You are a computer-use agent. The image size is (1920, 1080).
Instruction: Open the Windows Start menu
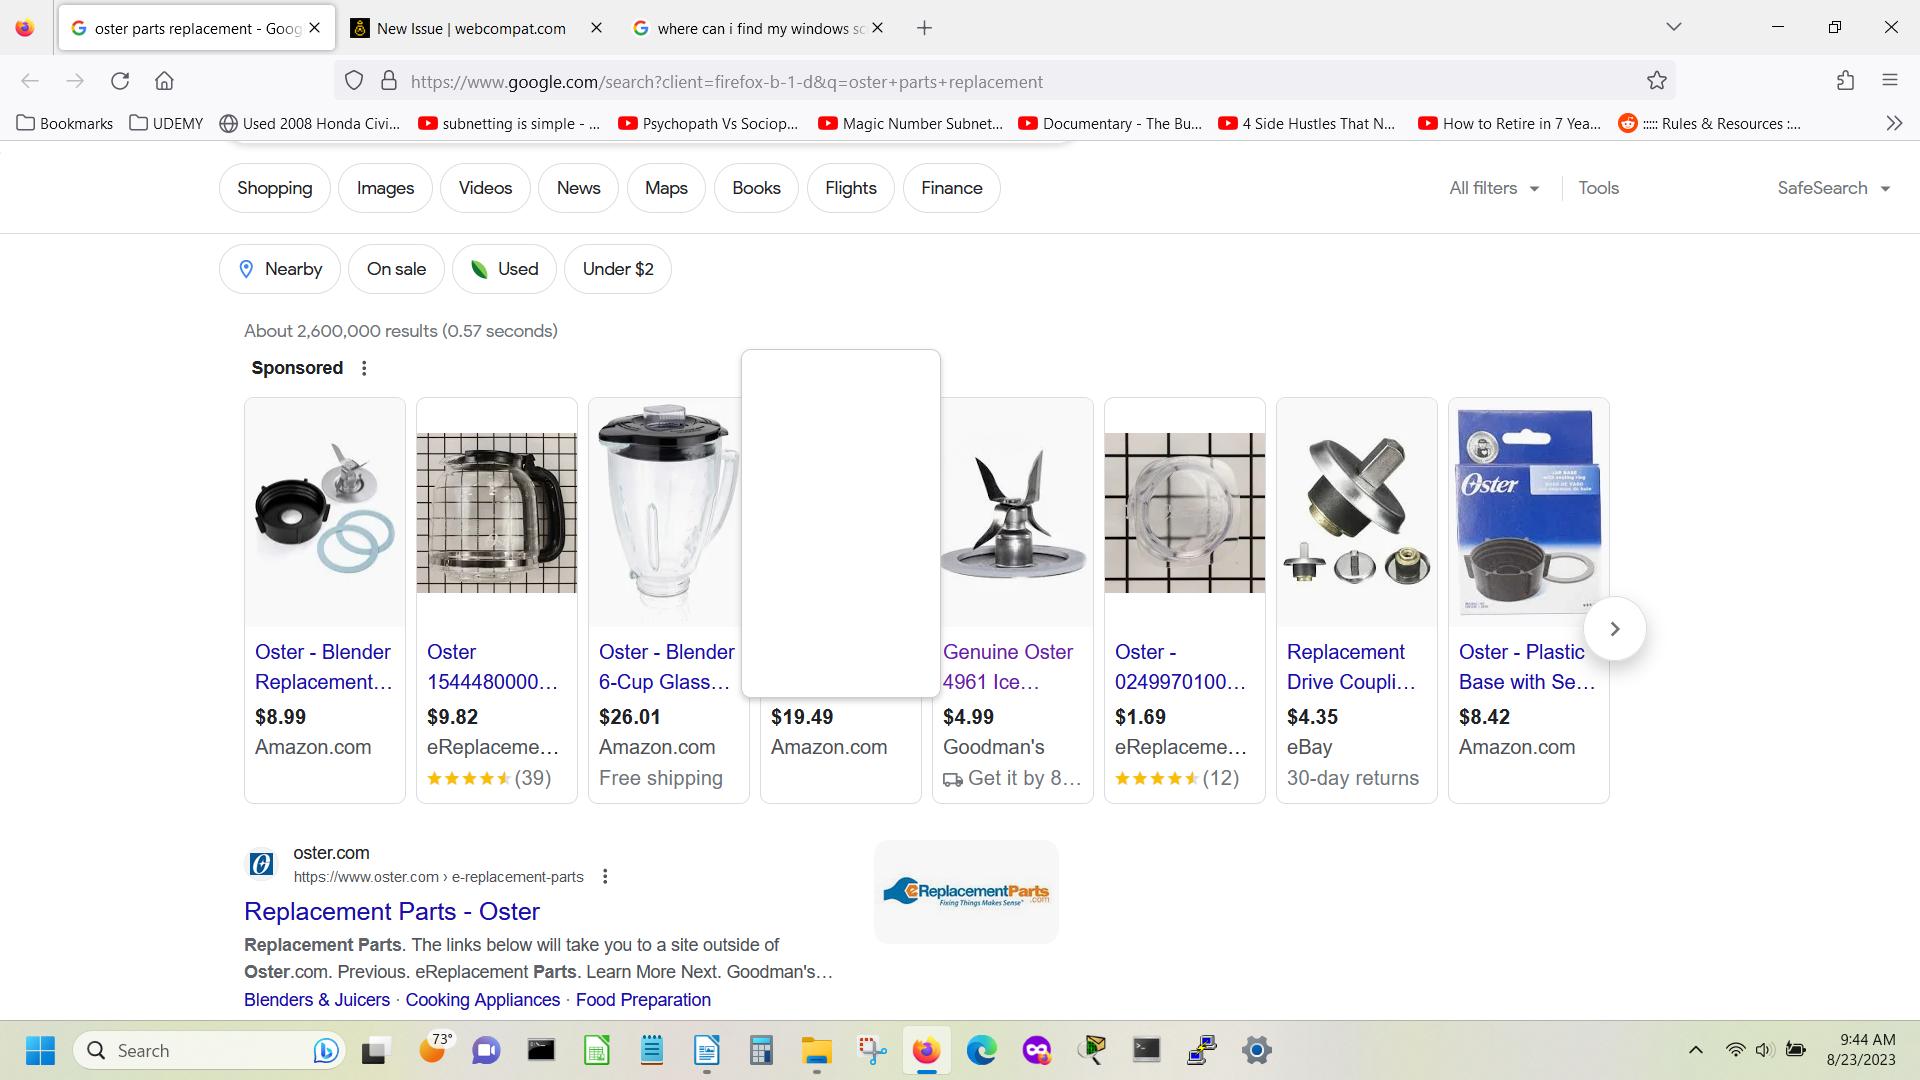40,1050
